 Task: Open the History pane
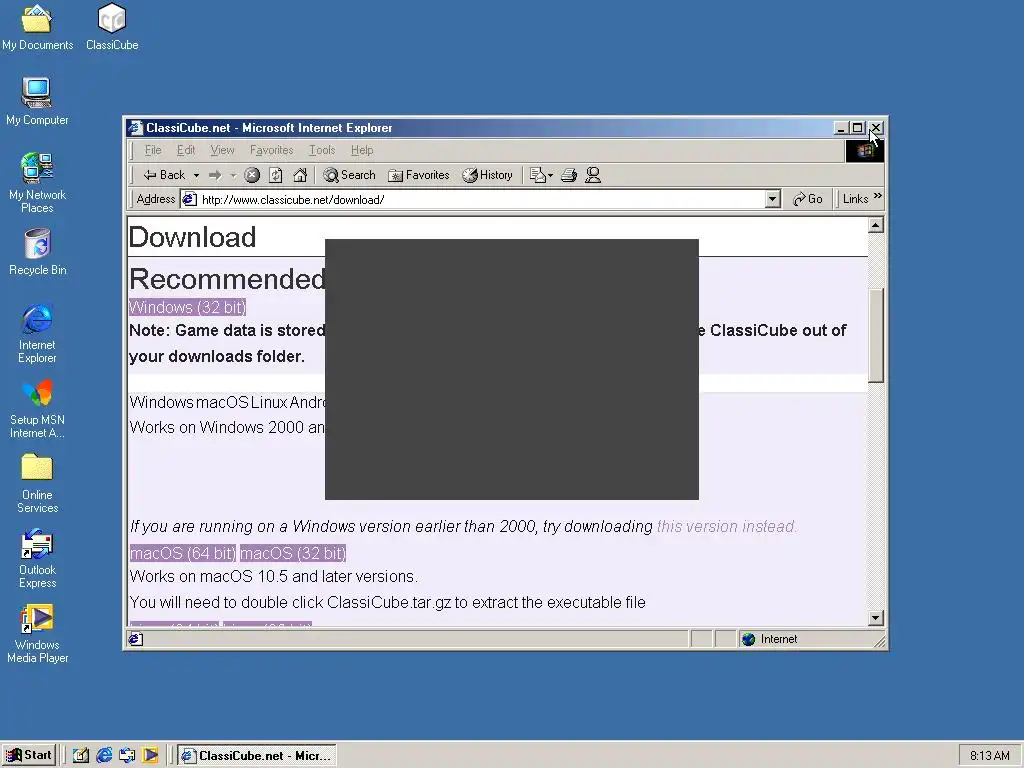coord(487,175)
